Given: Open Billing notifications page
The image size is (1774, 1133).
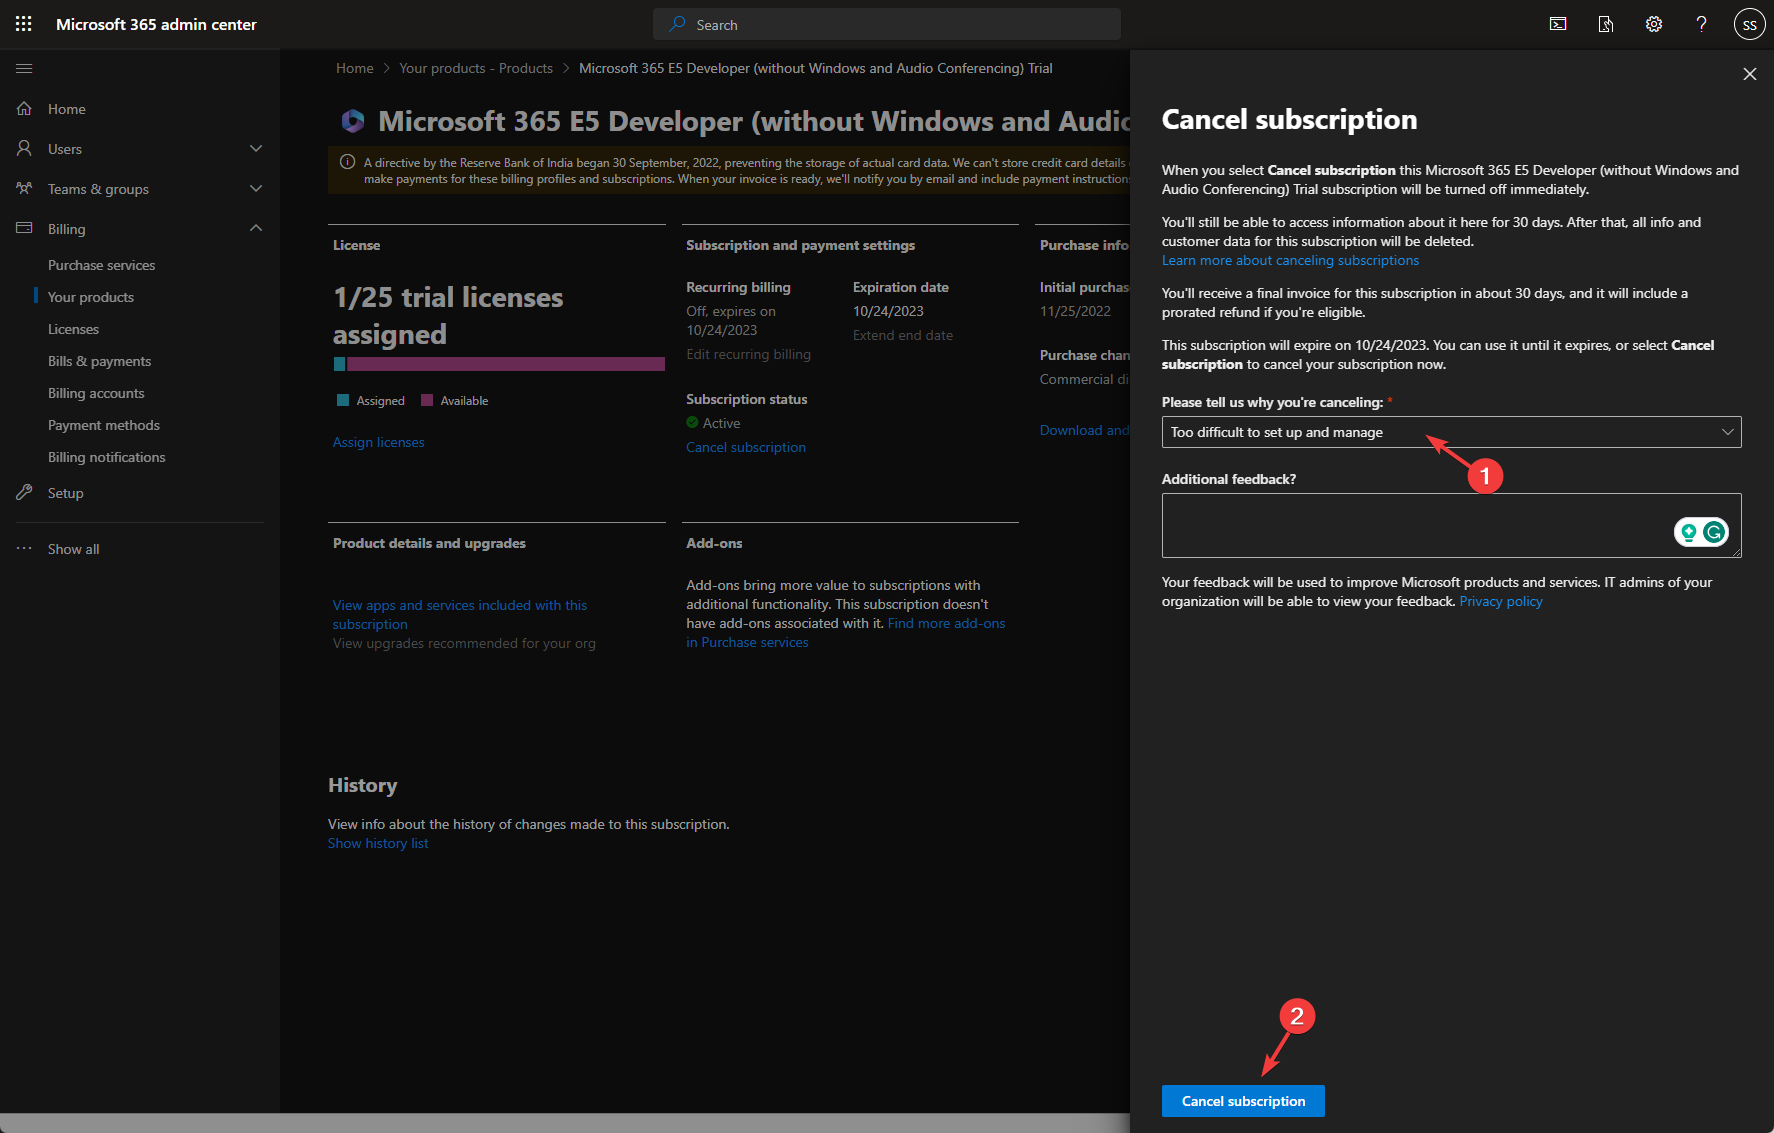Looking at the screenshot, I should point(107,457).
